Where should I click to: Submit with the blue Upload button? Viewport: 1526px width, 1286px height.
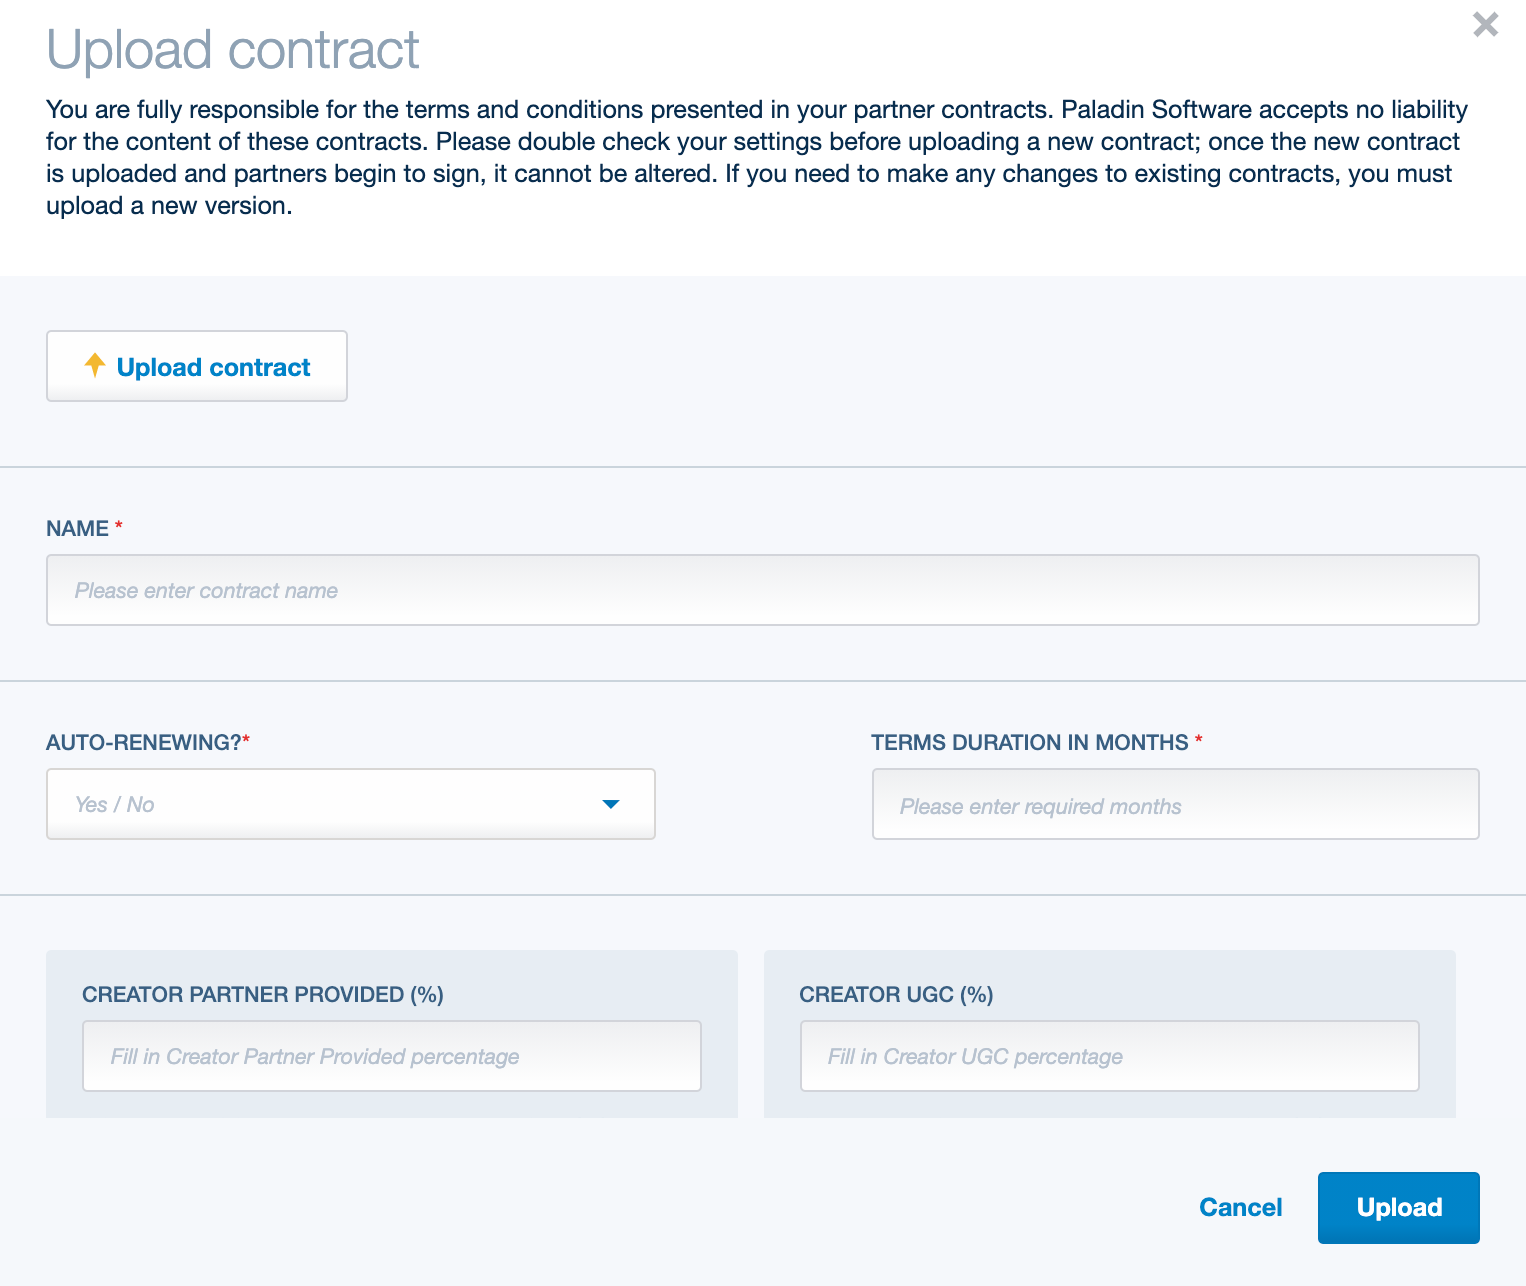coord(1399,1207)
